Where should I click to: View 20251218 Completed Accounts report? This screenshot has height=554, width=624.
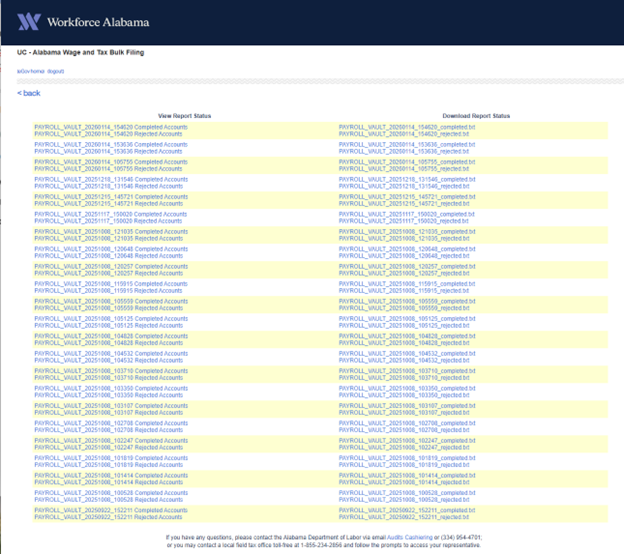click(x=111, y=179)
